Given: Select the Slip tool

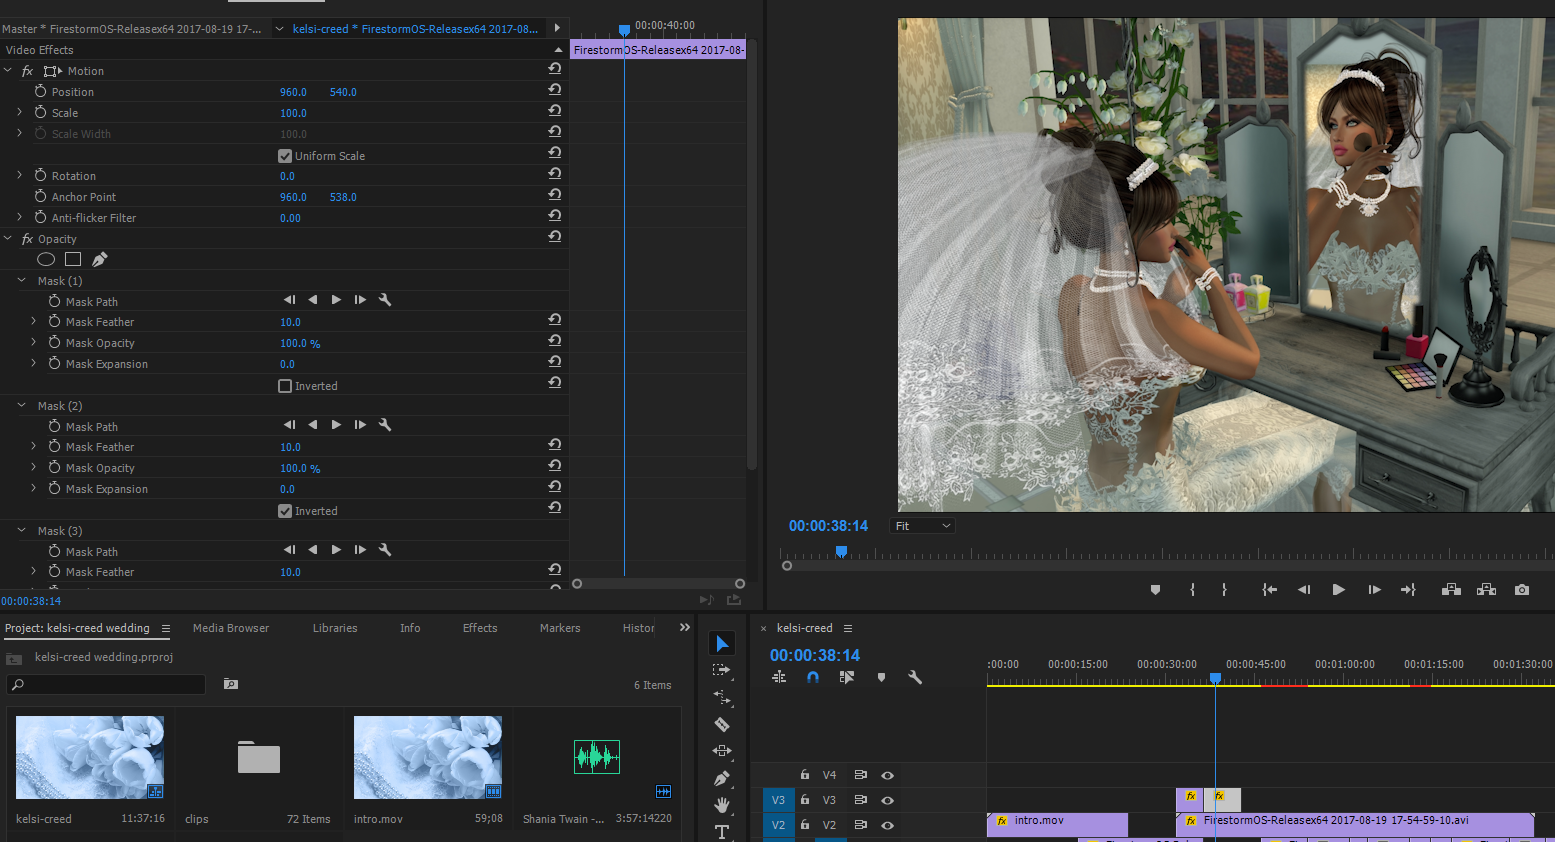Looking at the screenshot, I should click(x=722, y=751).
